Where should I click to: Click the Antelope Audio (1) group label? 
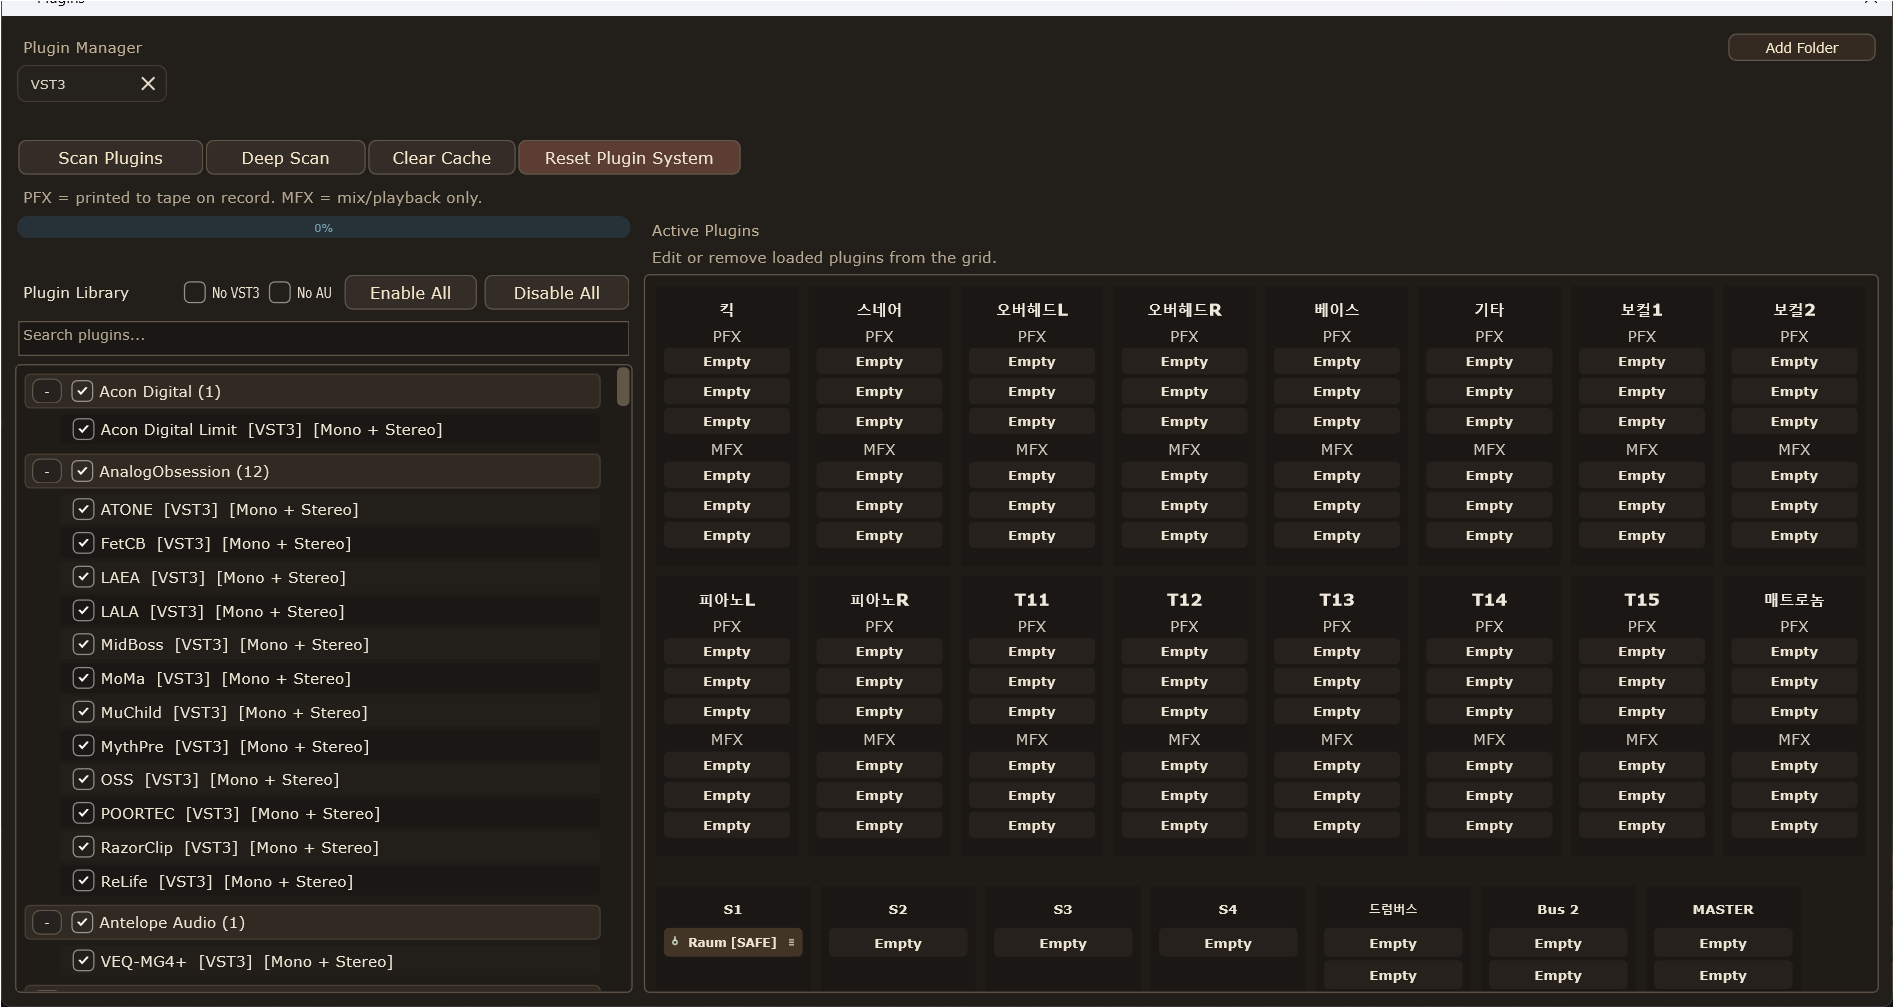coord(172,922)
